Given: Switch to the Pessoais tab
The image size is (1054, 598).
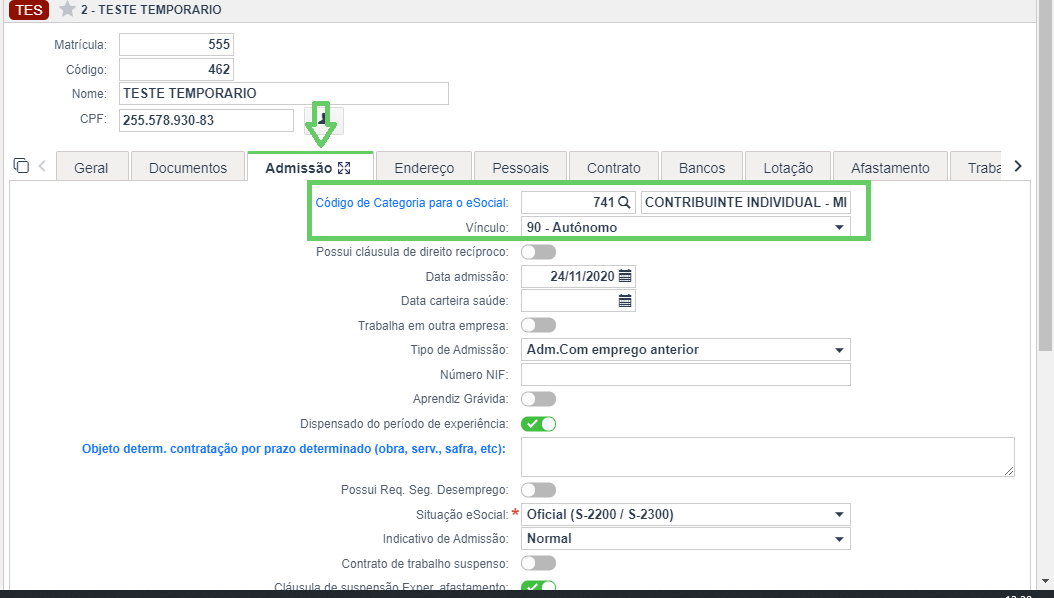Looking at the screenshot, I should [520, 167].
